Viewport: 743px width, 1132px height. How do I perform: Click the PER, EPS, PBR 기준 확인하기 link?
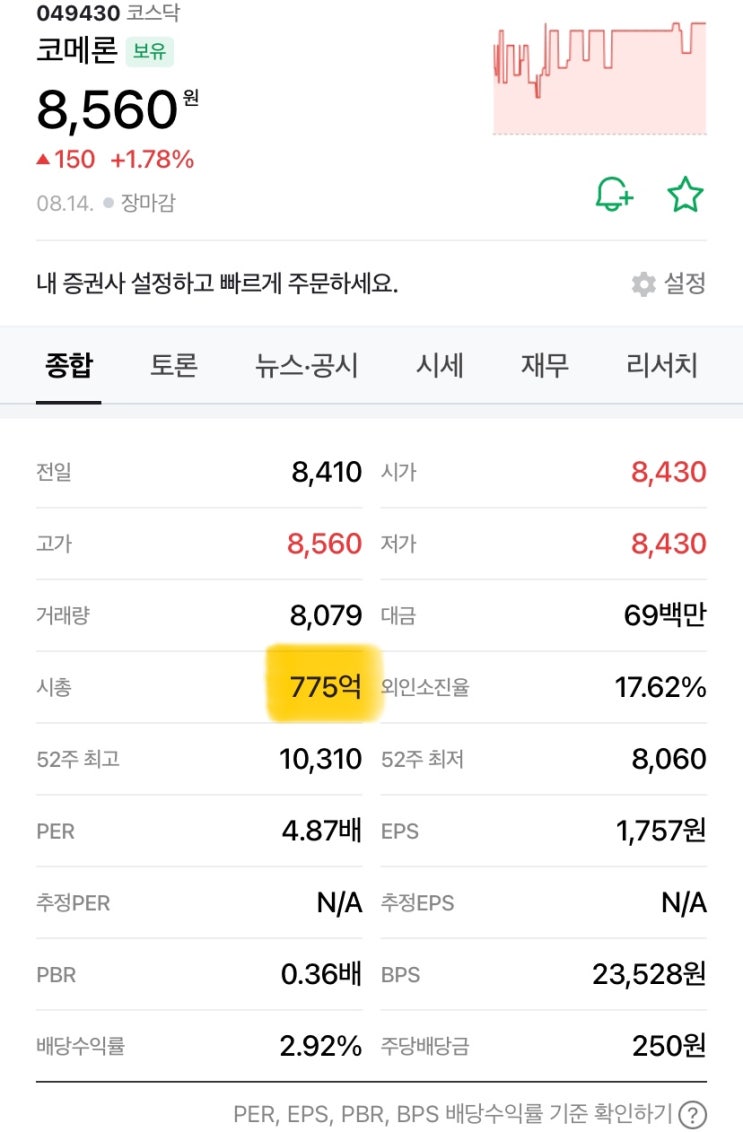point(455,1114)
